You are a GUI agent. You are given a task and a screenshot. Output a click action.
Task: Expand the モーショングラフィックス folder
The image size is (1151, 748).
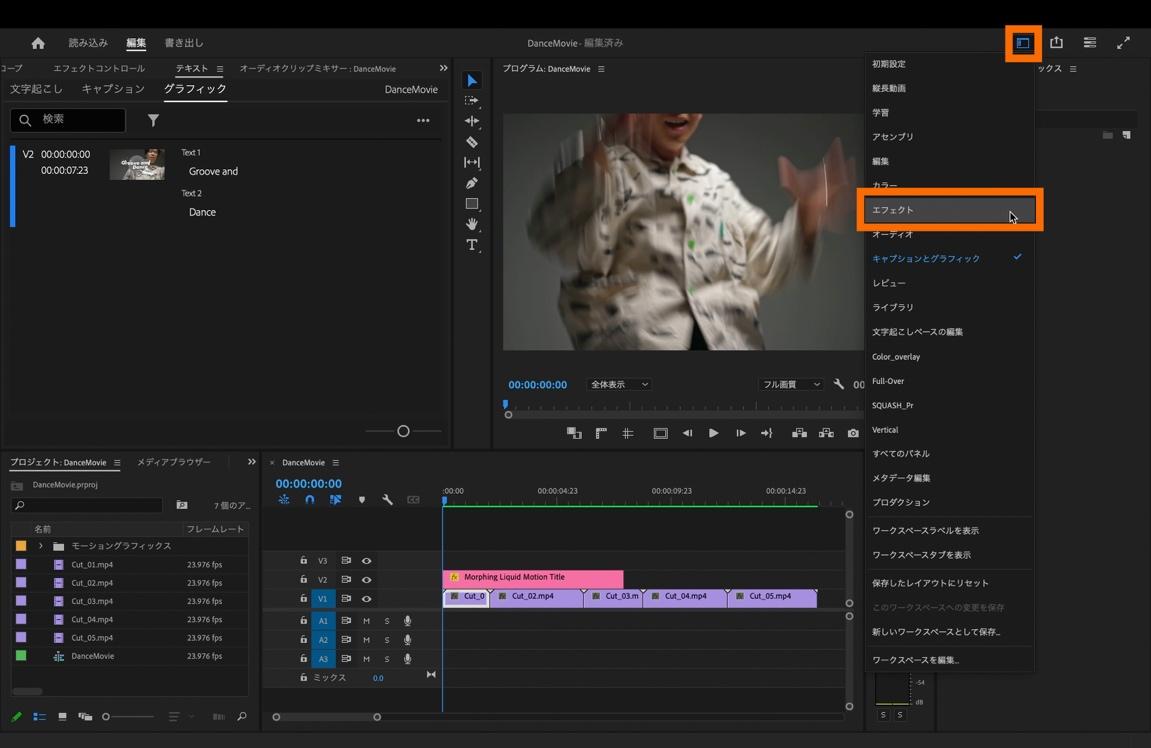[41, 546]
